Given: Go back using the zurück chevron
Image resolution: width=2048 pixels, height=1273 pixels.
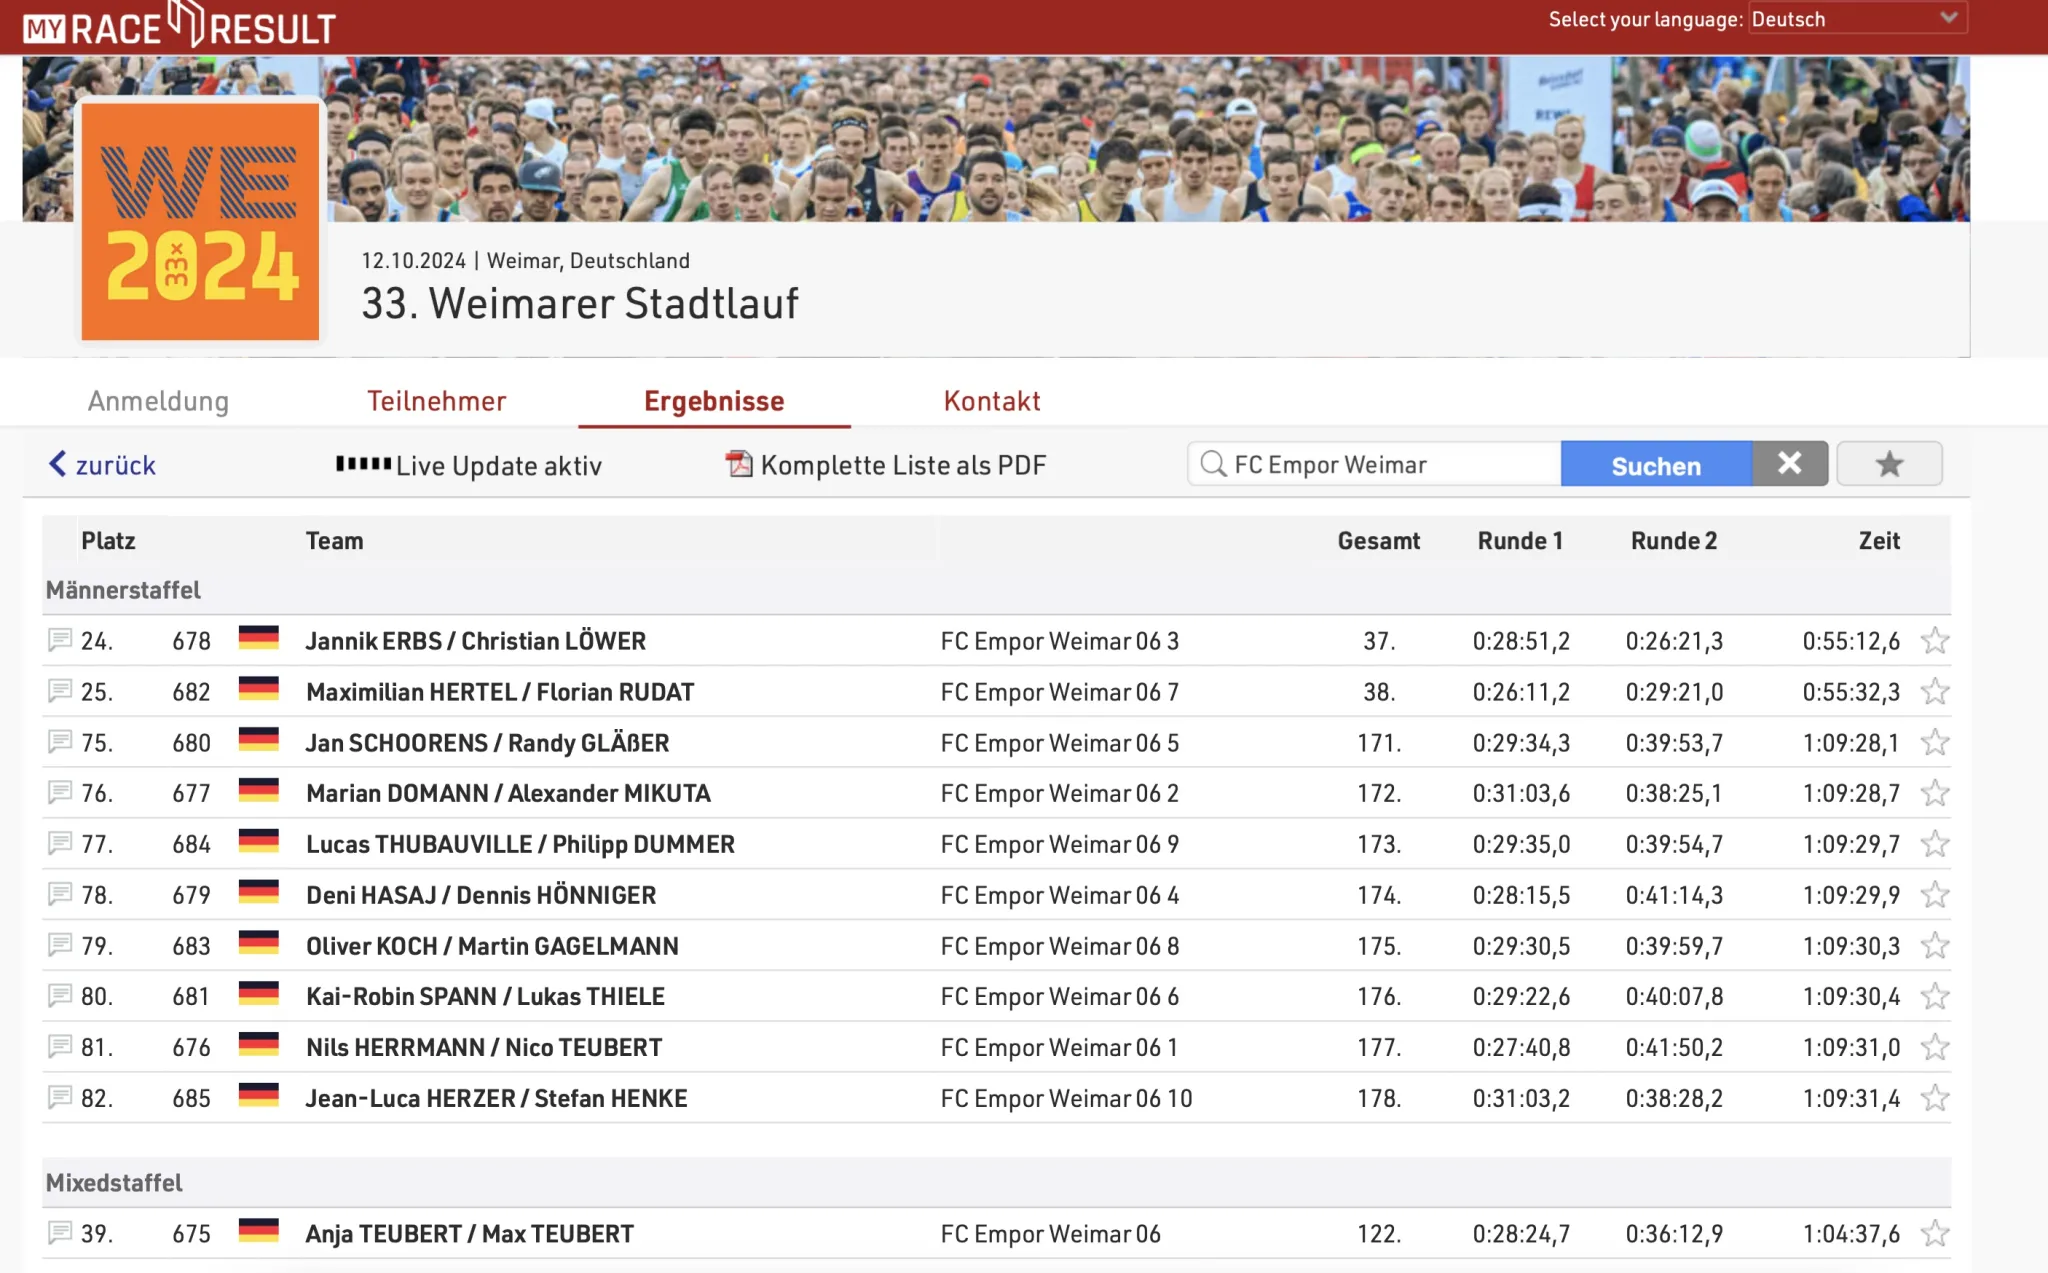Looking at the screenshot, I should (58, 464).
